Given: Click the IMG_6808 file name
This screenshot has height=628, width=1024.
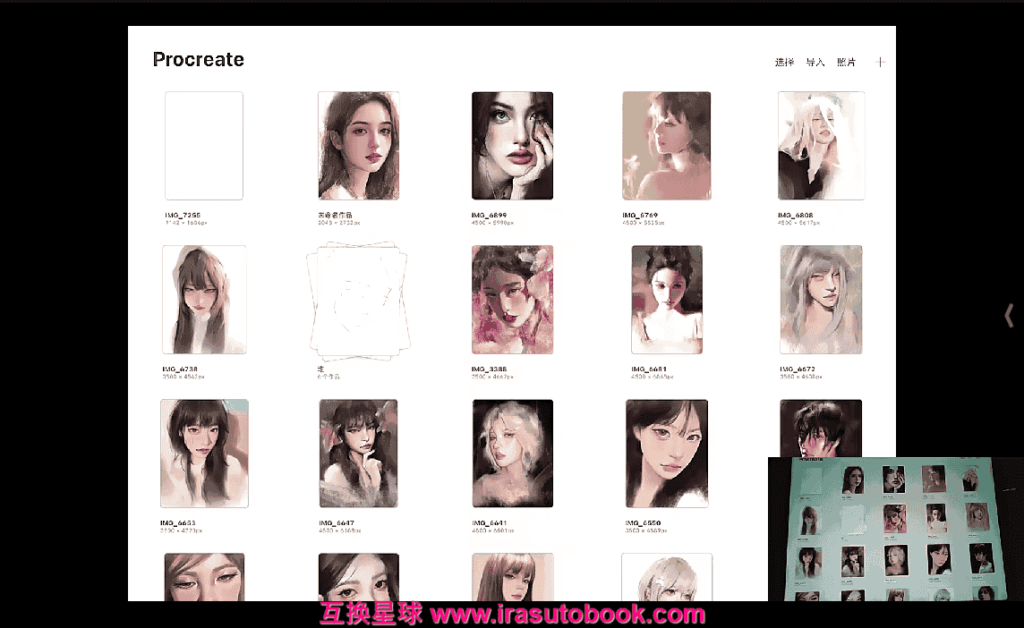Looking at the screenshot, I should click(x=795, y=215).
